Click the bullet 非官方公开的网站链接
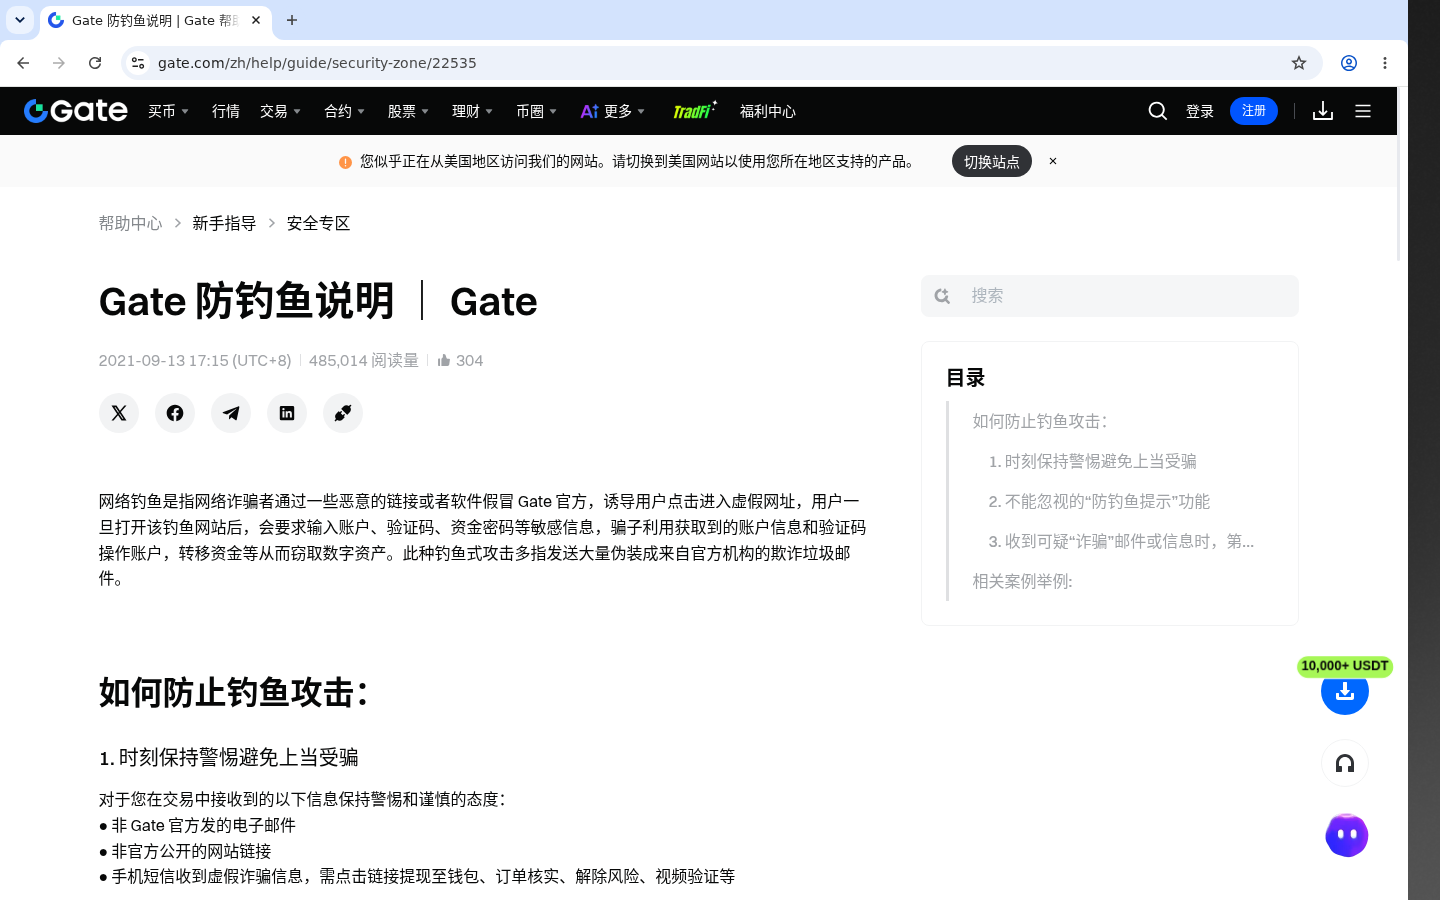Viewport: 1440px width, 900px height. pyautogui.click(x=185, y=851)
